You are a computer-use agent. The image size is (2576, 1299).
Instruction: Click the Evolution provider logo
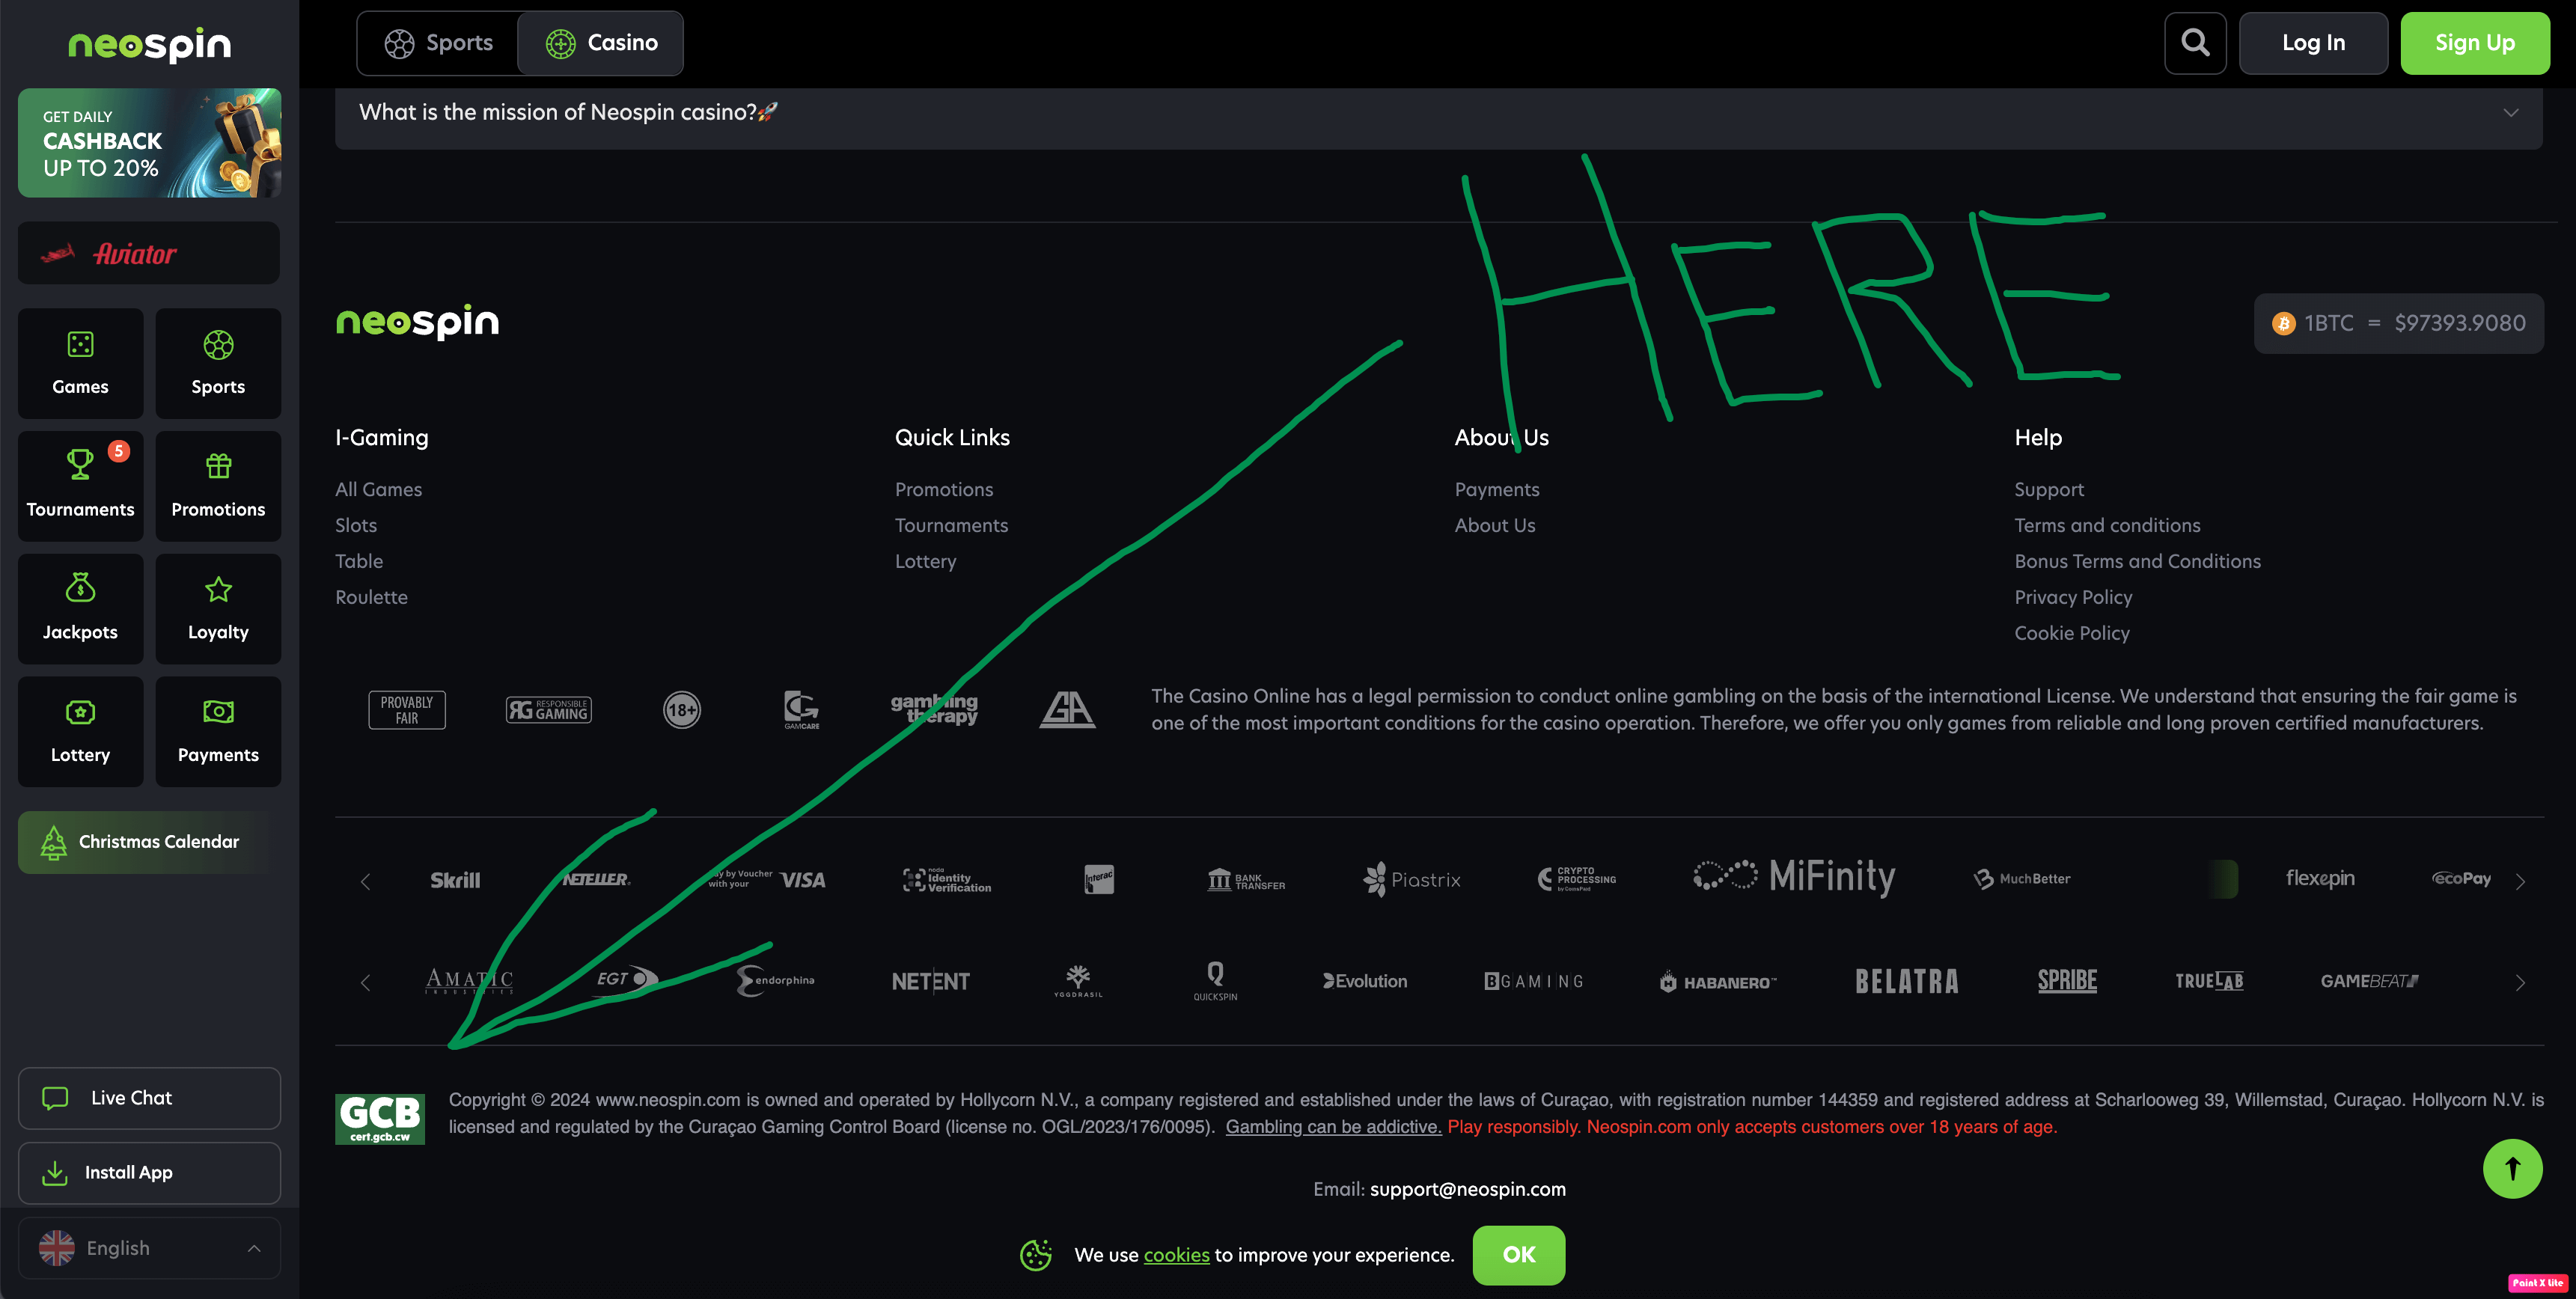click(1365, 981)
